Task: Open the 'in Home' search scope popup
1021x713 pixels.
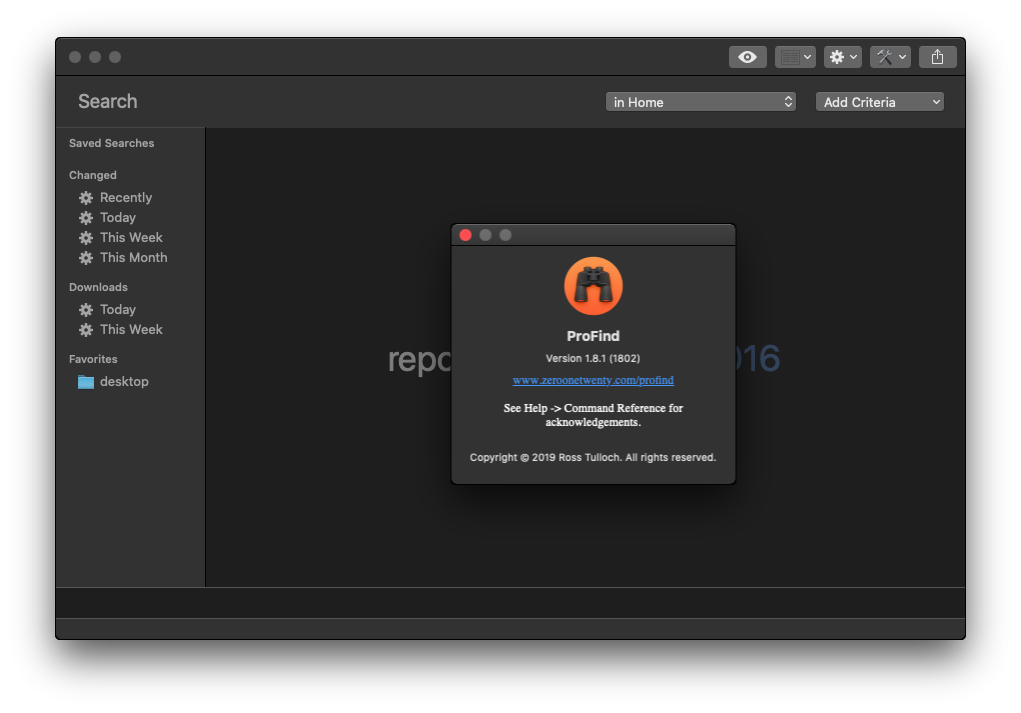Action: tap(701, 102)
